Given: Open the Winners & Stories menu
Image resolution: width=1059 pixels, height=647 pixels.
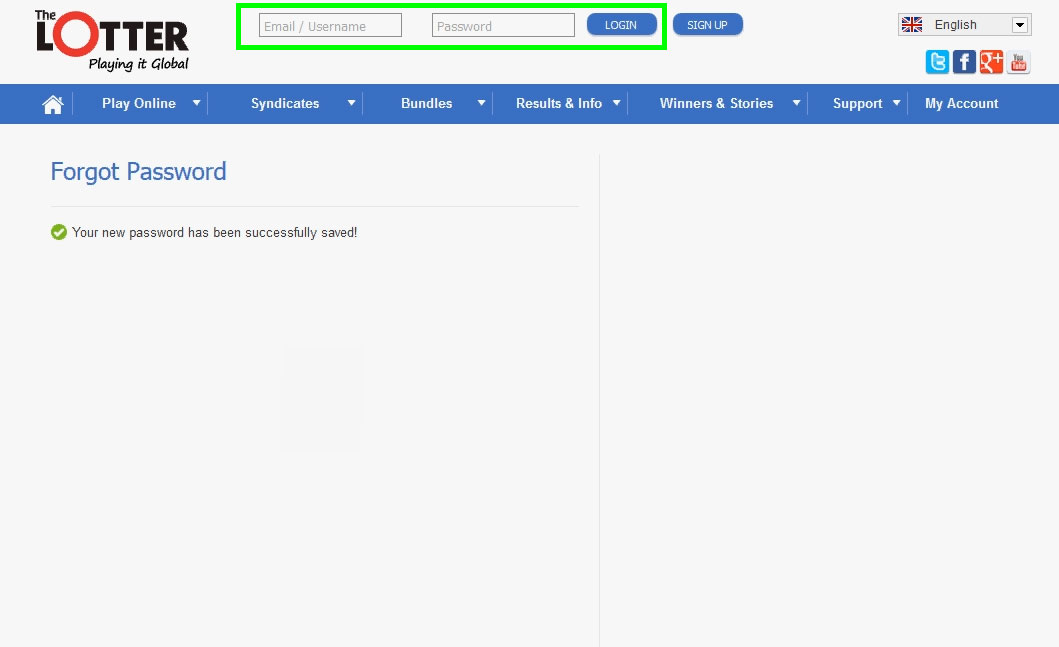Looking at the screenshot, I should [716, 103].
